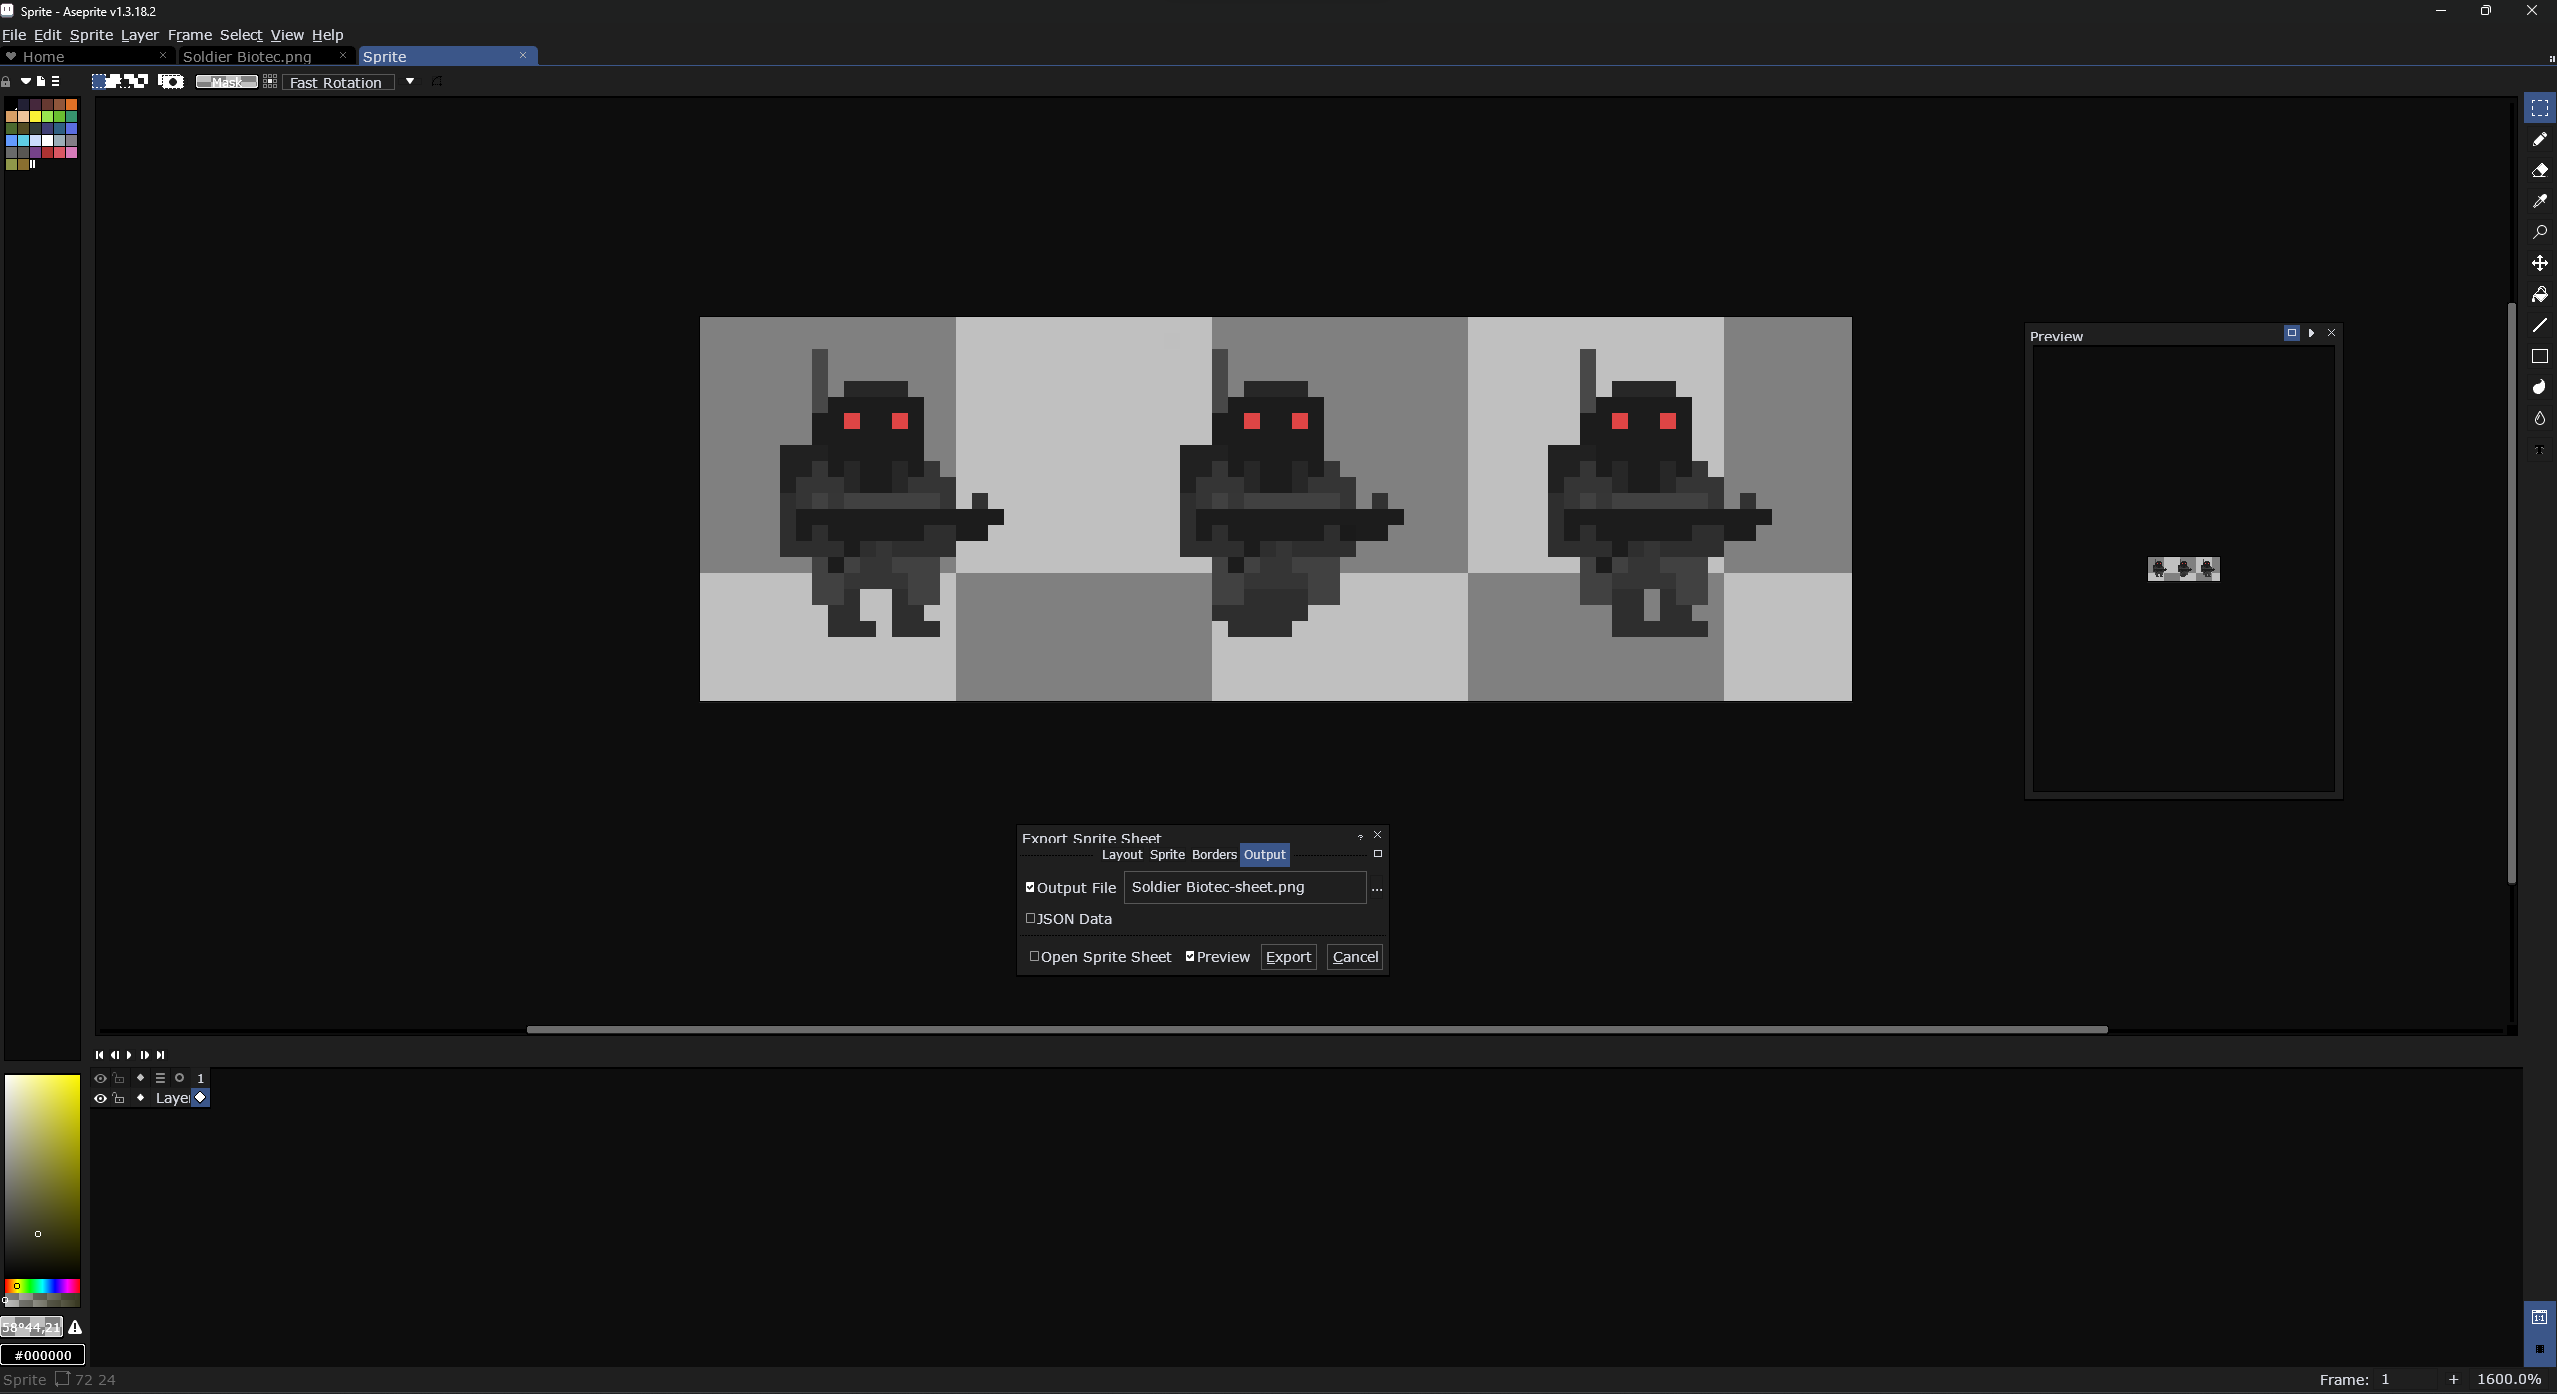Pick a hue on the spectrum bar
The image size is (2557, 1394).
click(42, 1286)
